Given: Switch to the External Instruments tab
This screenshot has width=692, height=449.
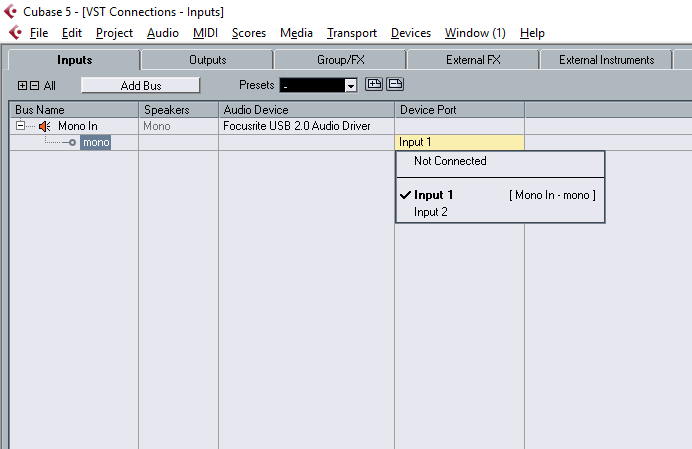Looking at the screenshot, I should click(606, 60).
